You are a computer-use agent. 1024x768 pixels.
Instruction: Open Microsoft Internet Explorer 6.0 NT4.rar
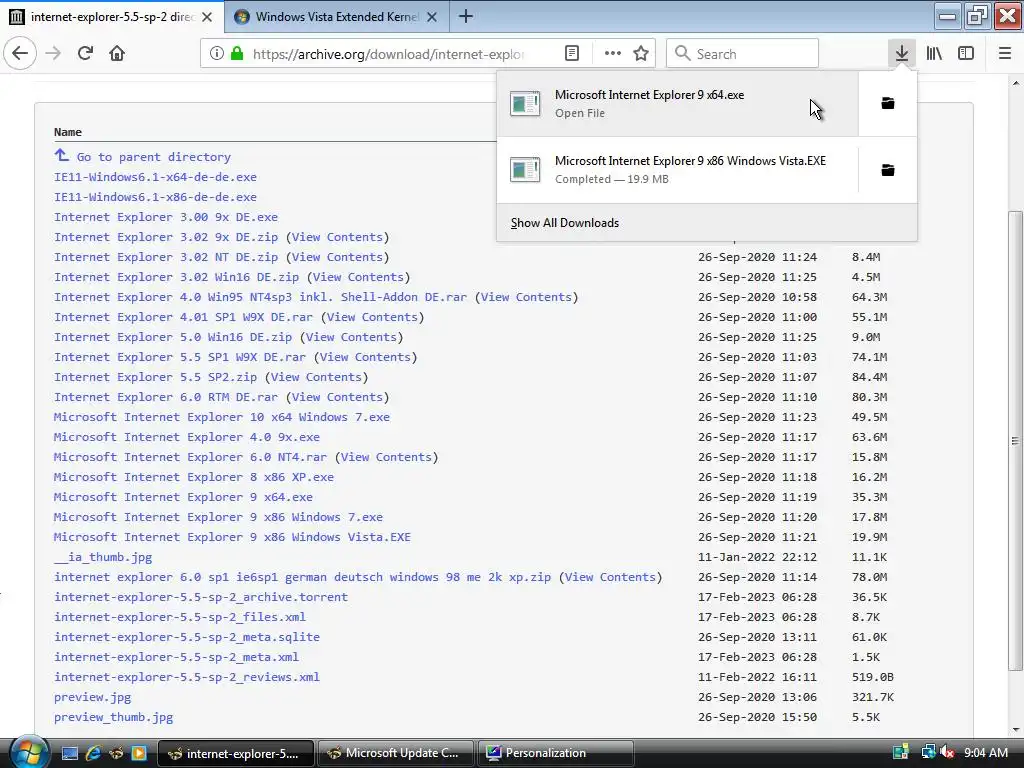[190, 457]
